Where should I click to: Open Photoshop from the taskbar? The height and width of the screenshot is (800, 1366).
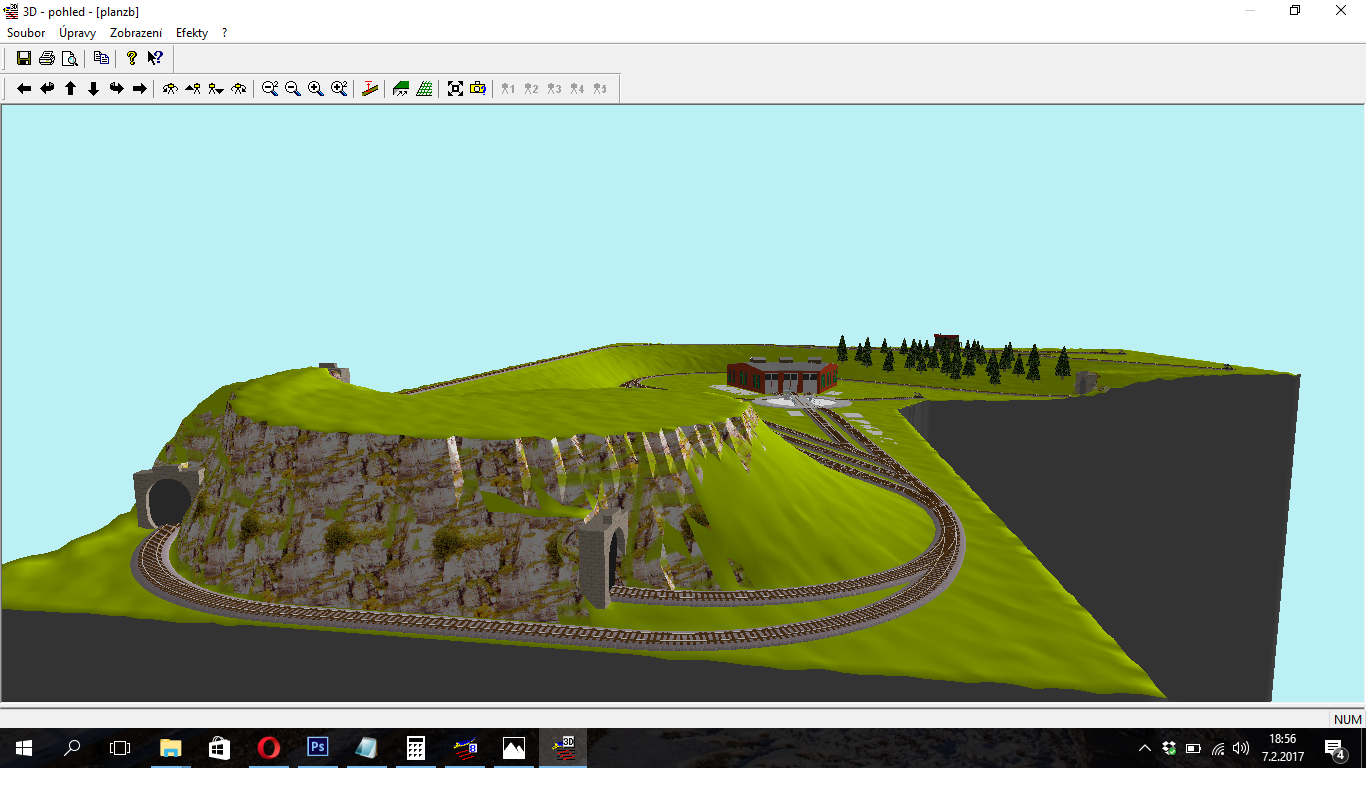318,747
